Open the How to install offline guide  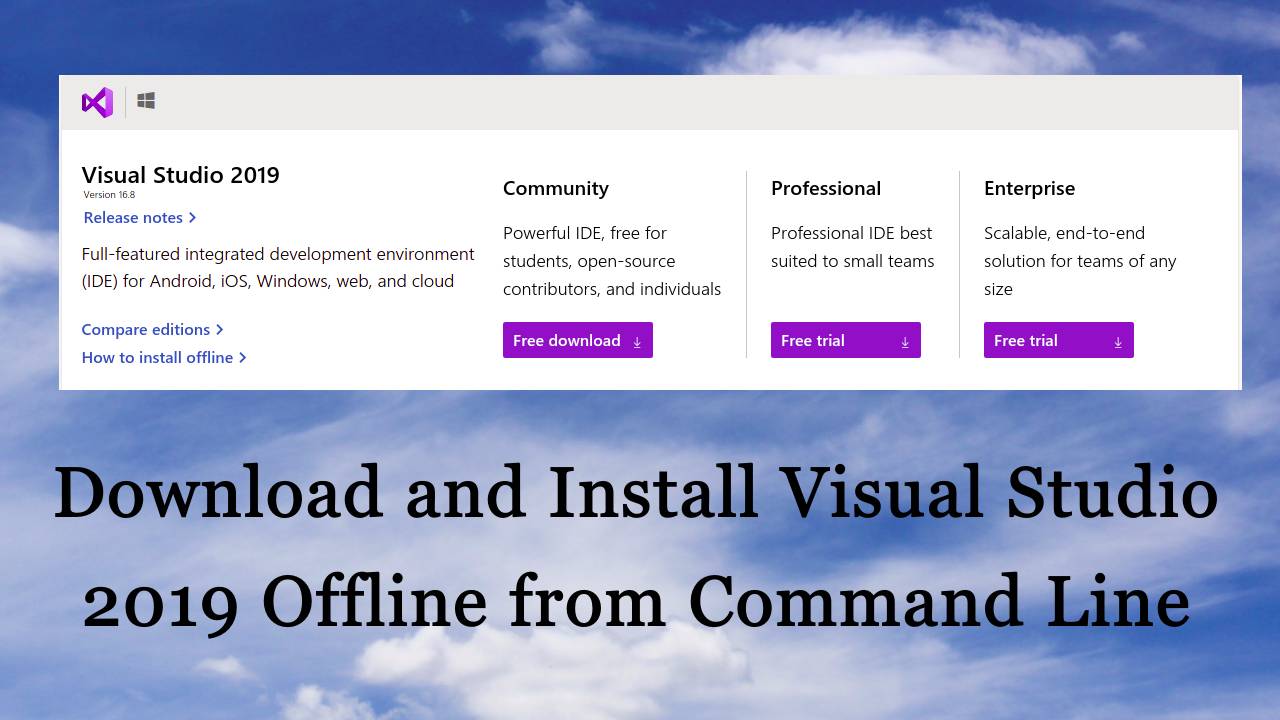click(x=156, y=357)
